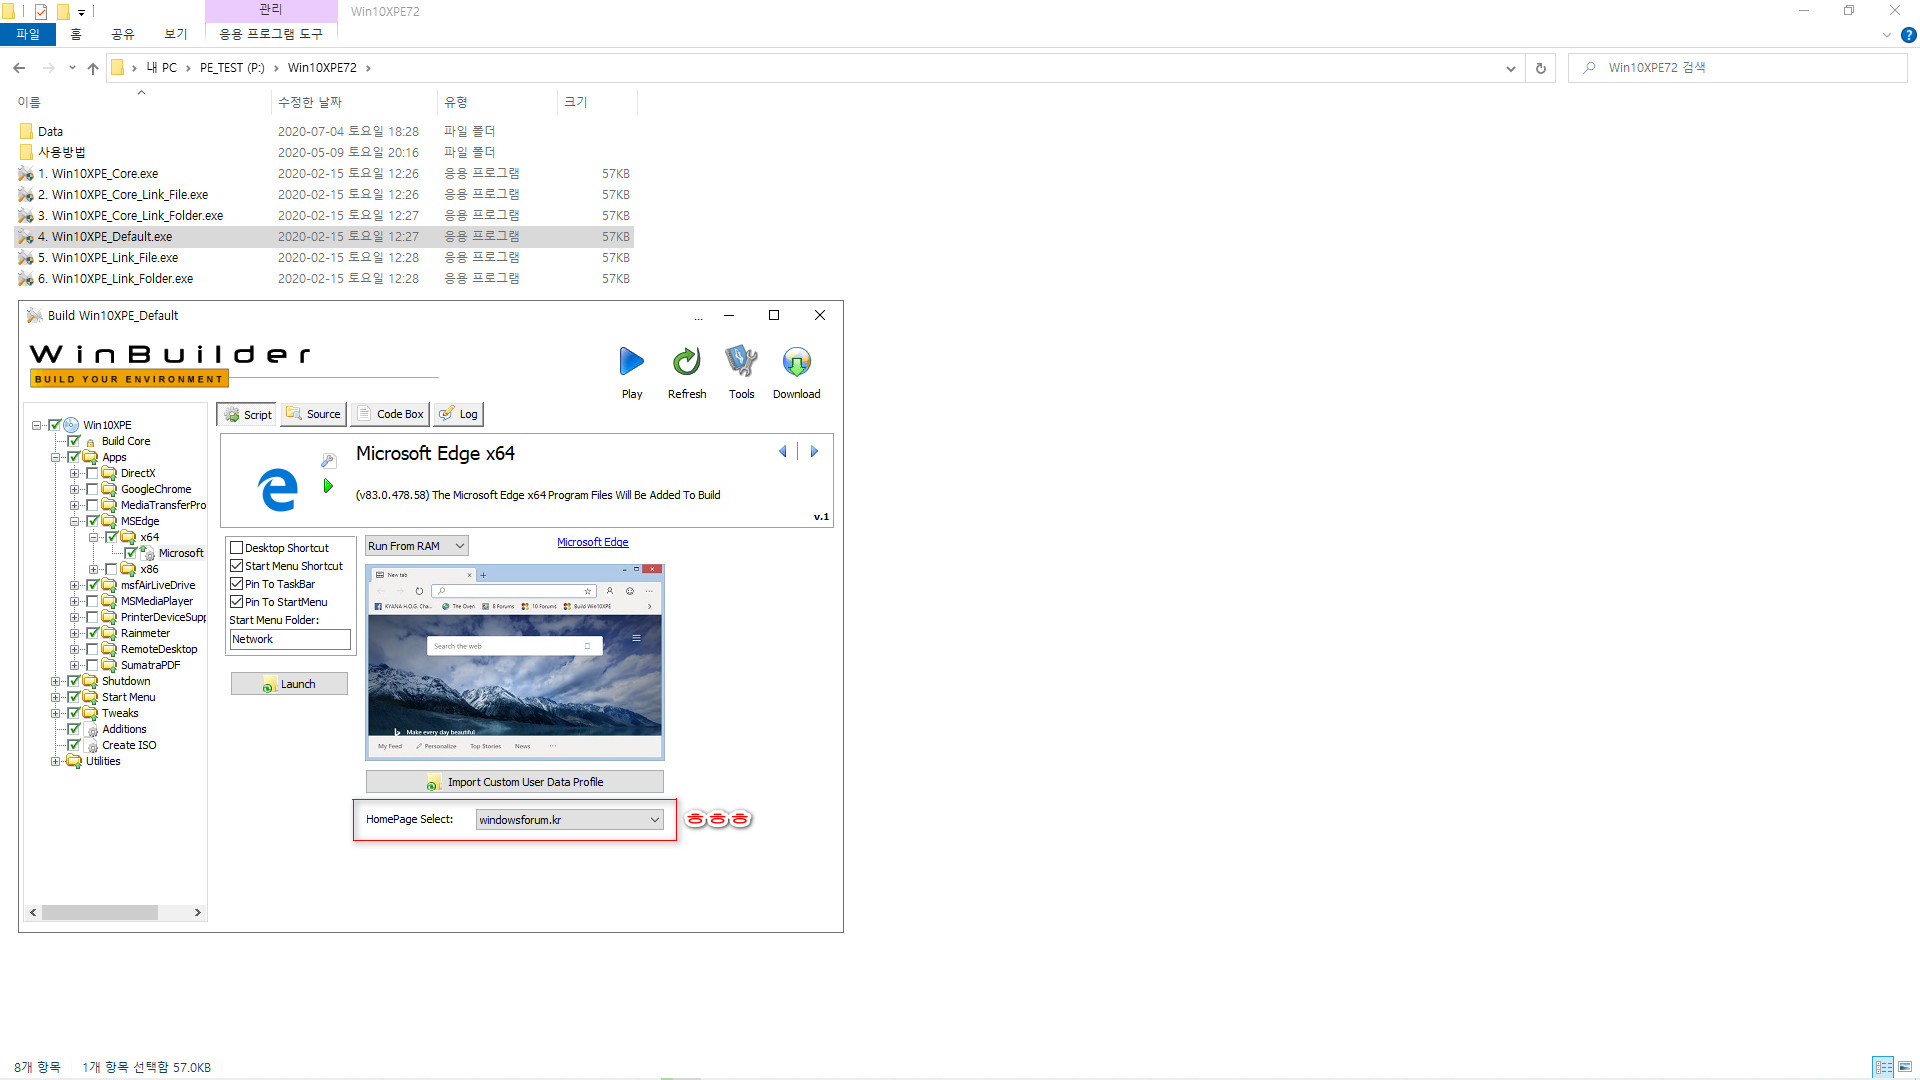This screenshot has width=1920, height=1080.
Task: Open the 파일 ribbon tab
Action: 27,34
